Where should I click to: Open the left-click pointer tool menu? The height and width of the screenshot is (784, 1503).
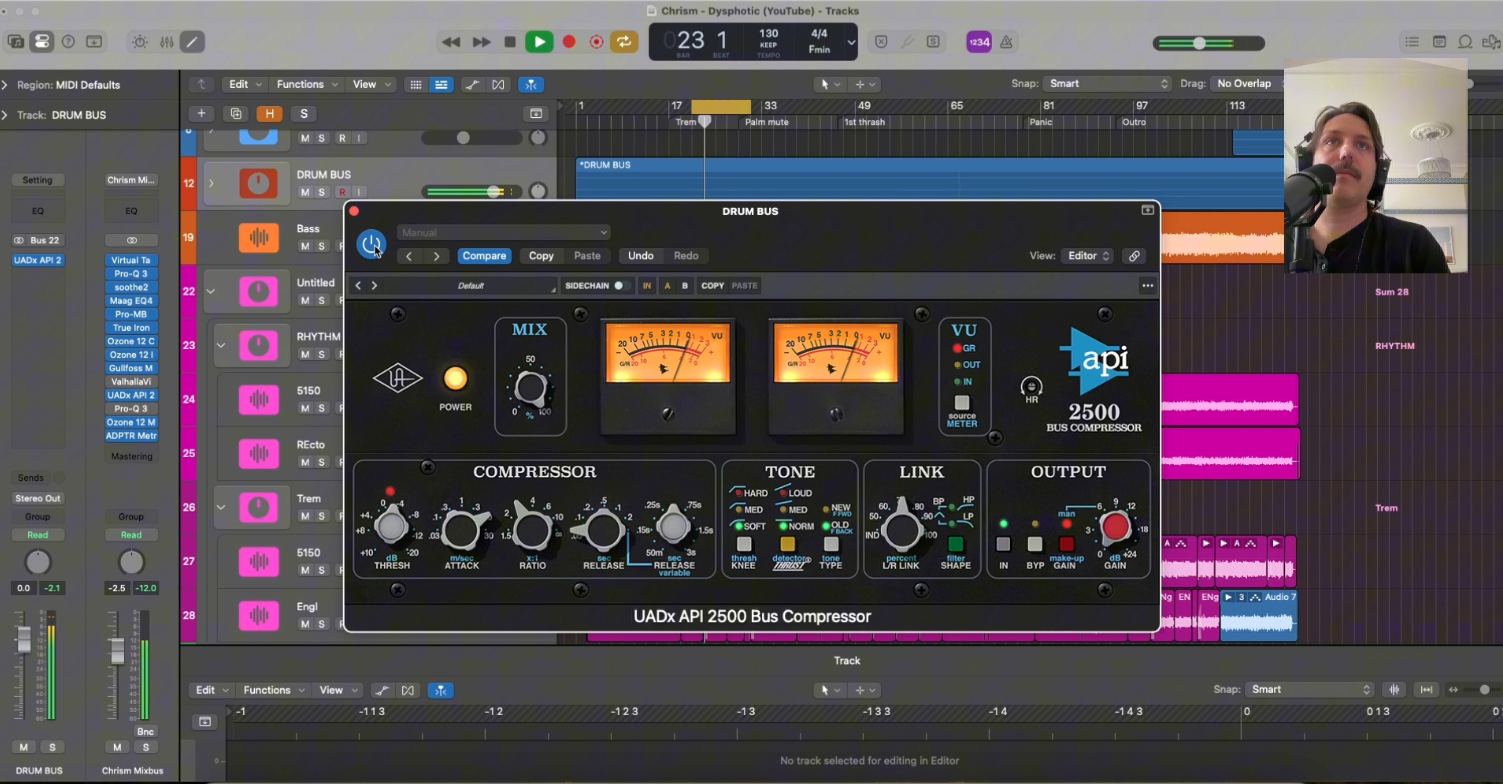pos(829,85)
